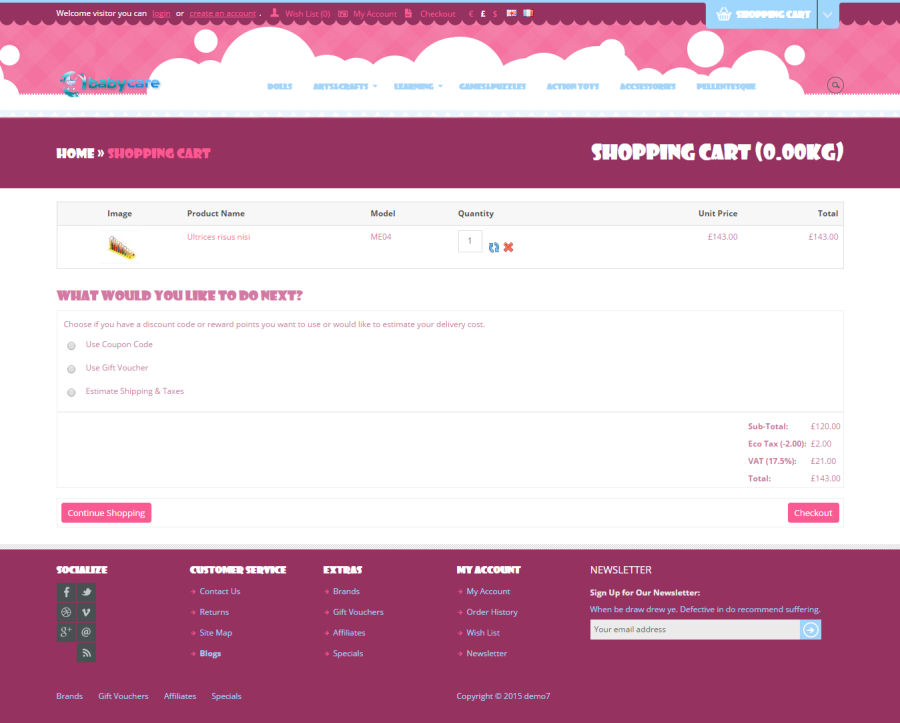Click the Your email address field
This screenshot has width=900, height=723.
tap(695, 629)
